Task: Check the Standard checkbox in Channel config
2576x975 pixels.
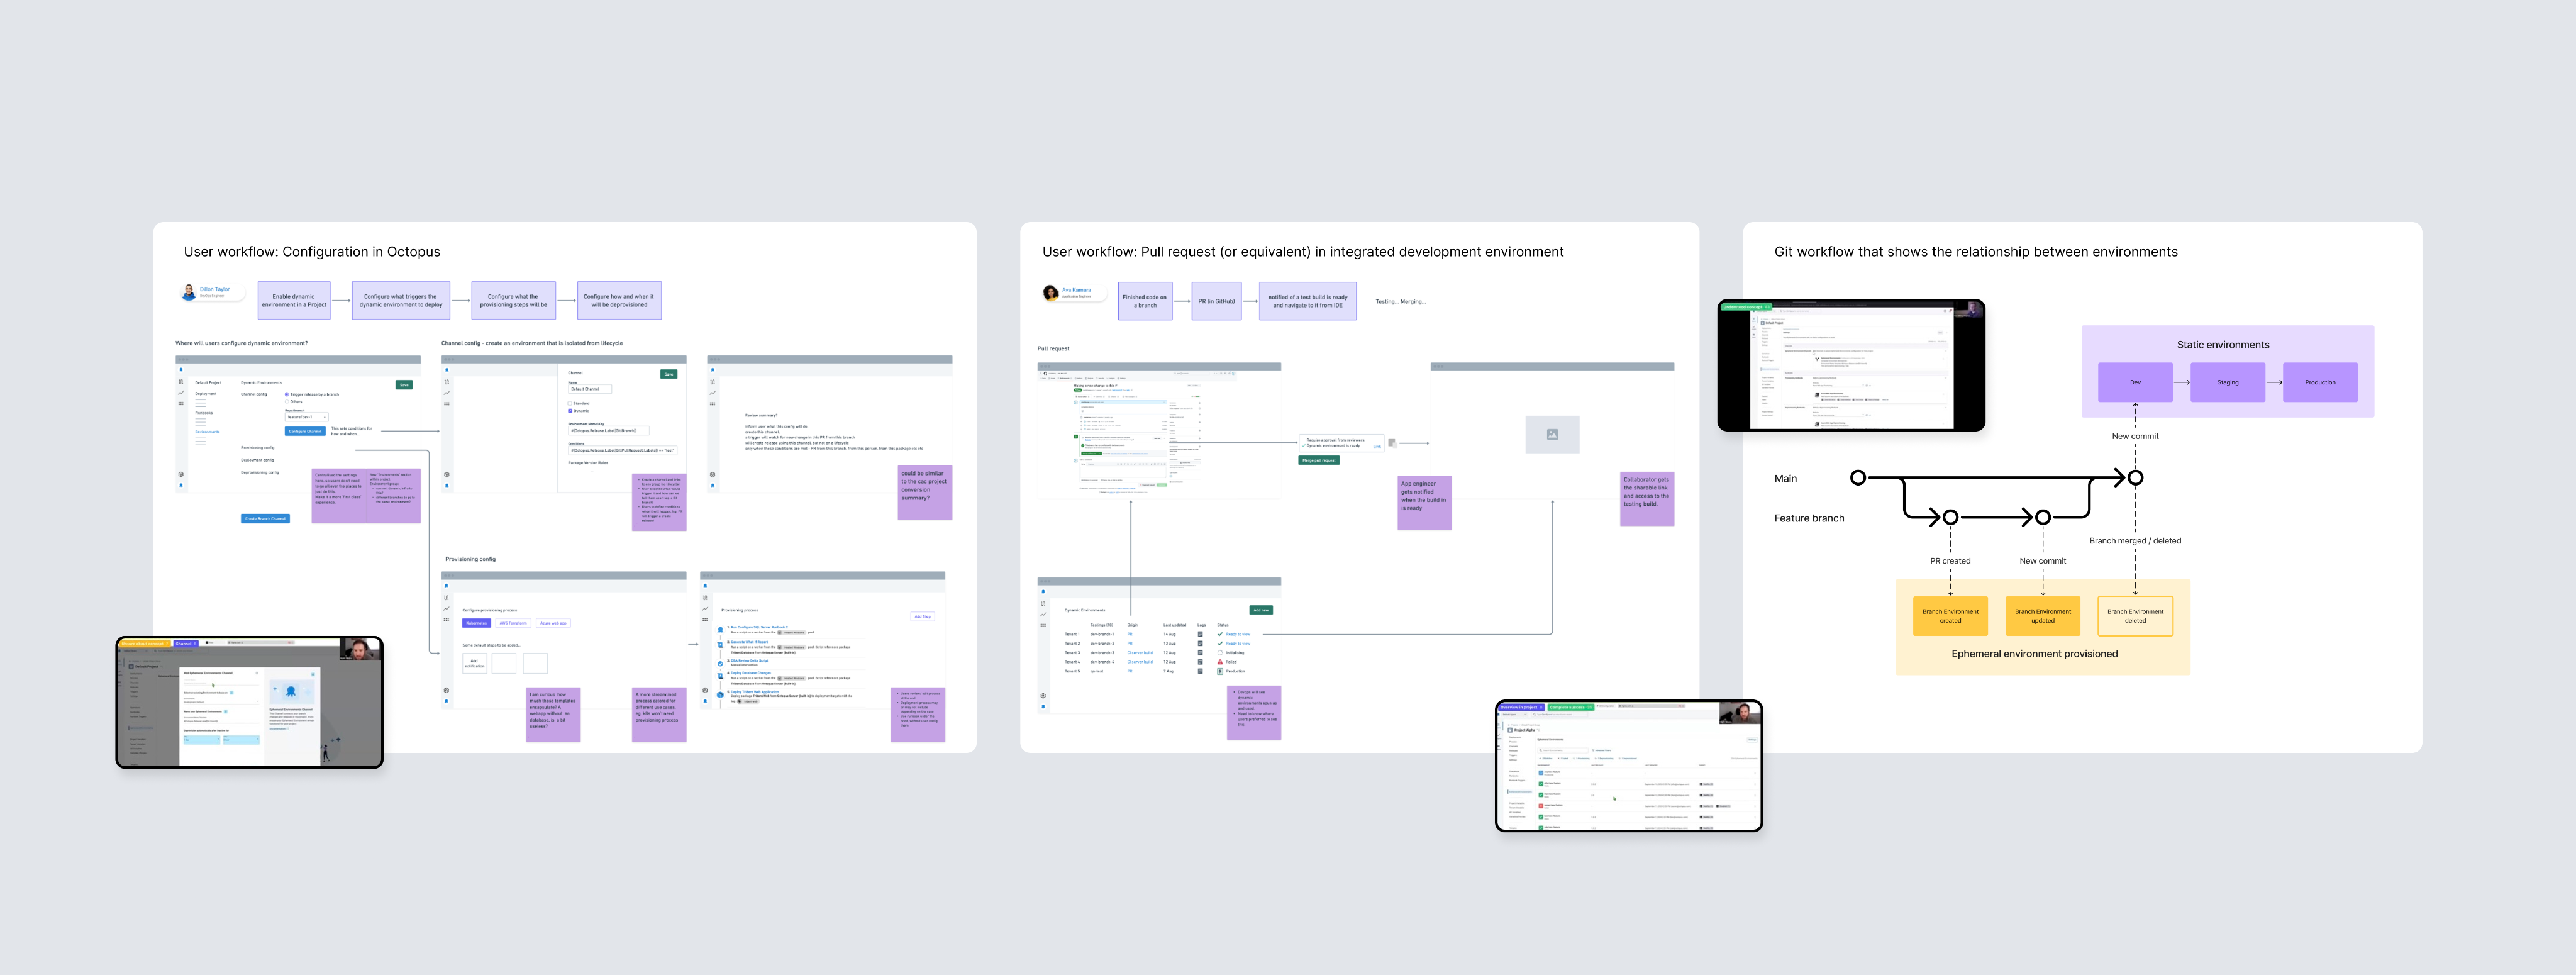Action: (570, 403)
